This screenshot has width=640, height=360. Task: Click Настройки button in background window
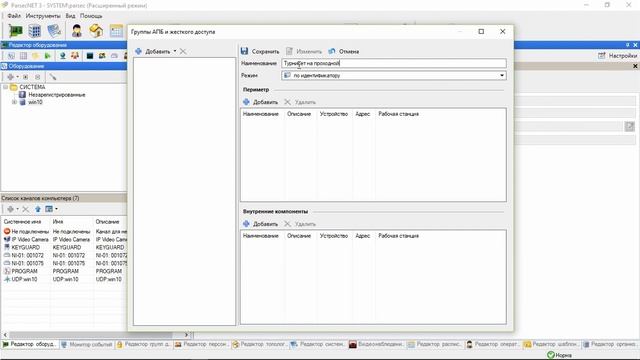pyautogui.click(x=617, y=56)
